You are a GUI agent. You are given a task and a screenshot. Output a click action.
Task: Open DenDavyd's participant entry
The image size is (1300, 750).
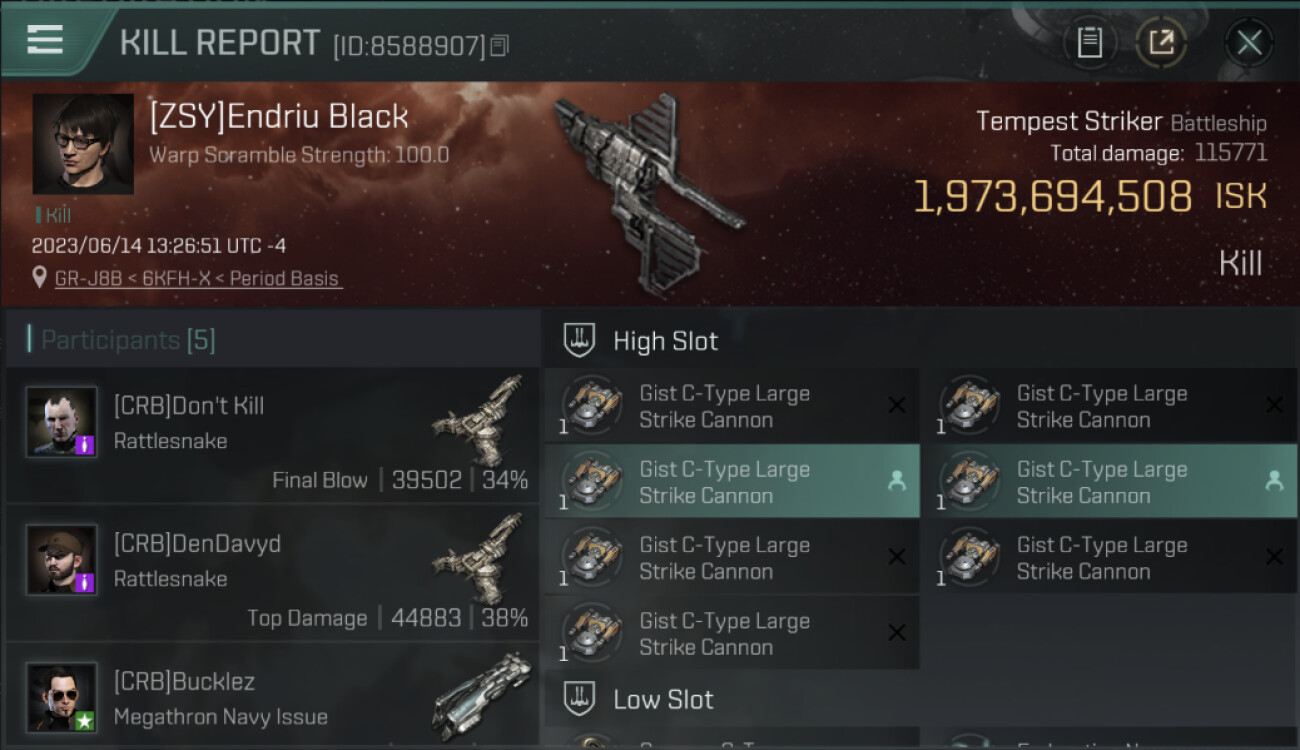(272, 573)
